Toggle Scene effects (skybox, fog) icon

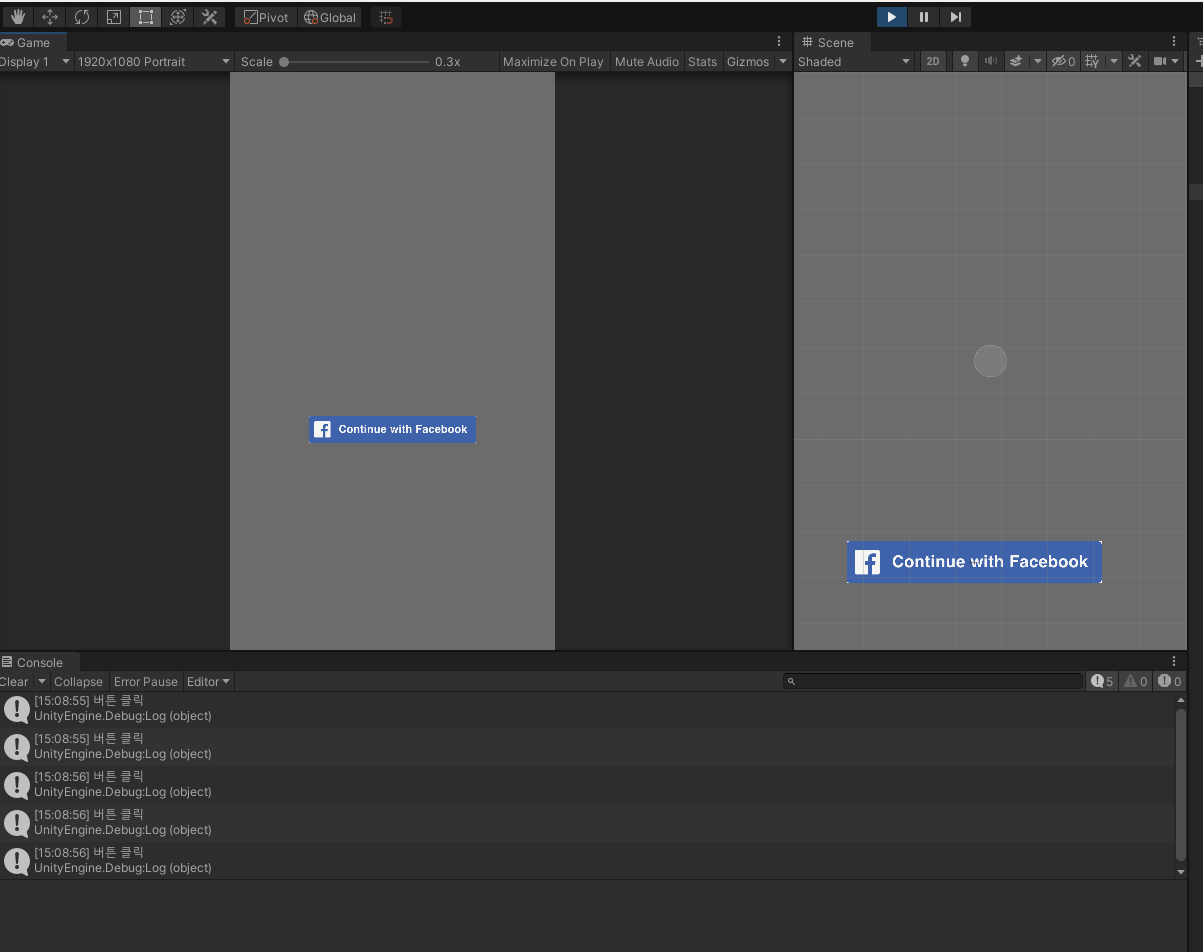click(1016, 61)
